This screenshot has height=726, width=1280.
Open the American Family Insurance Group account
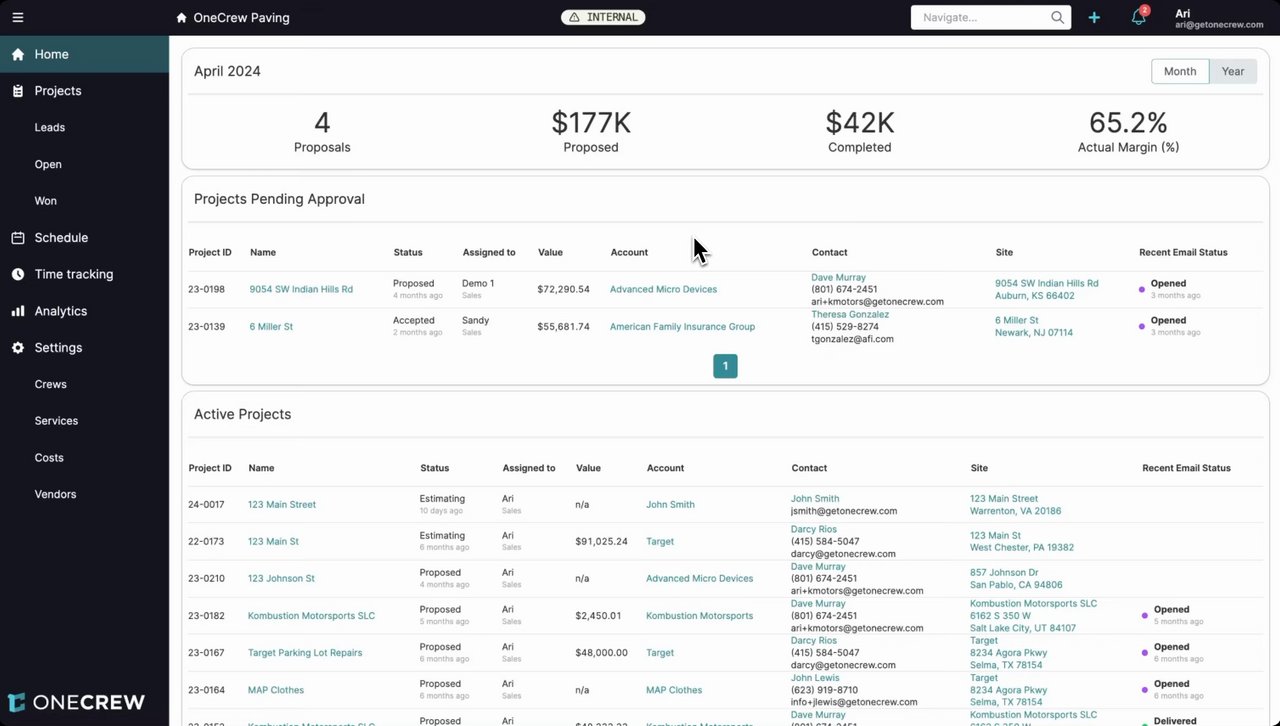682,327
